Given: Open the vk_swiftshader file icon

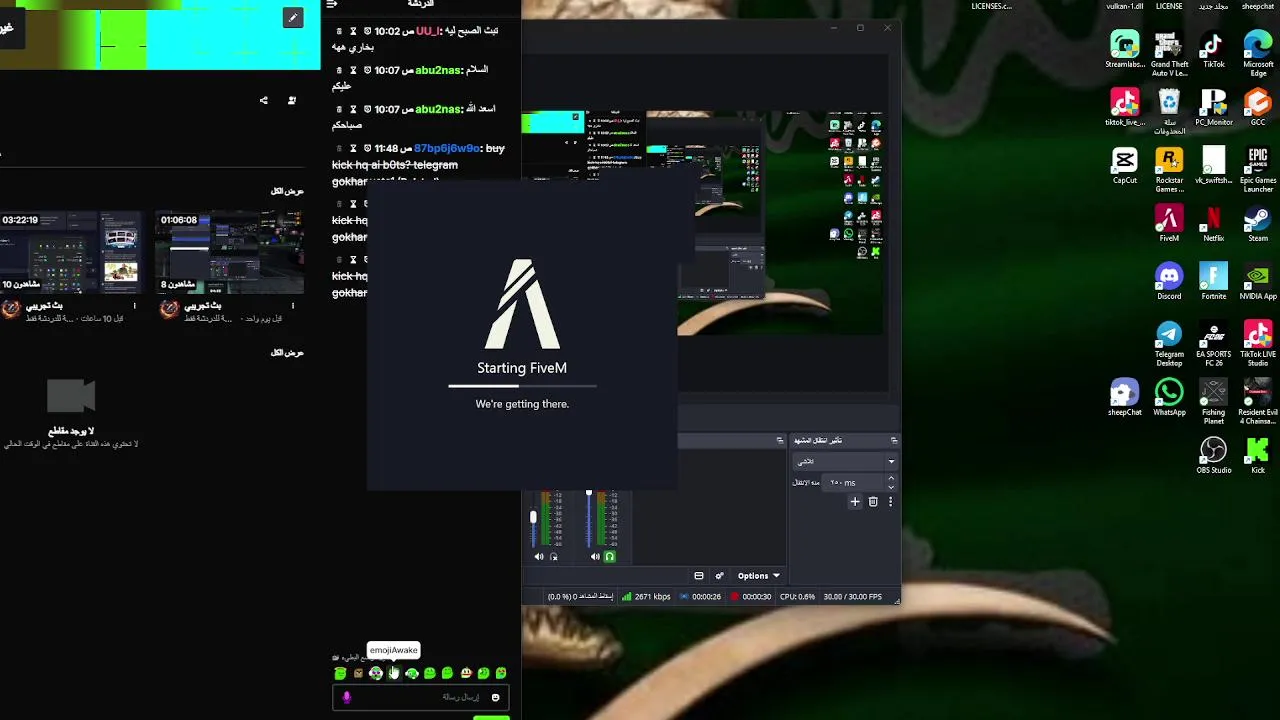Looking at the screenshot, I should (1213, 166).
